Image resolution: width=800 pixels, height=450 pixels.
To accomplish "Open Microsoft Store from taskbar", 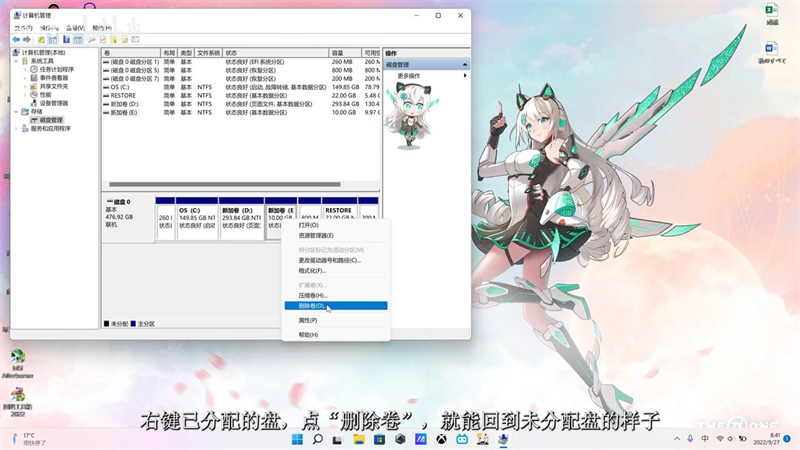I will (x=379, y=439).
